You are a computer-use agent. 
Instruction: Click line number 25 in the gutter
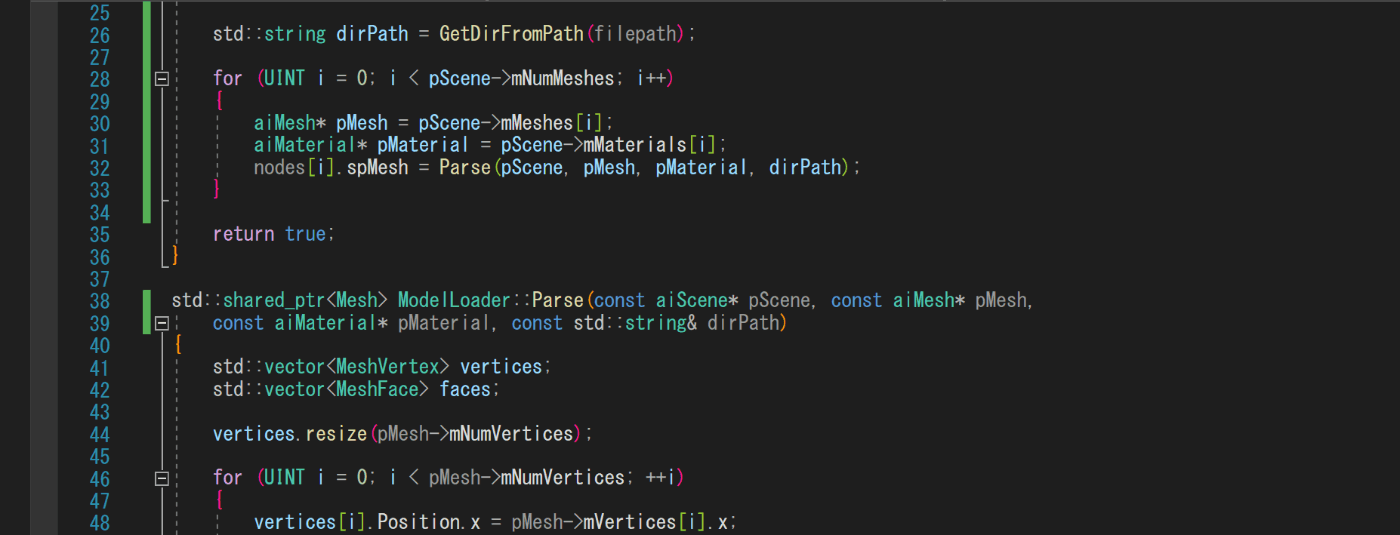click(99, 12)
